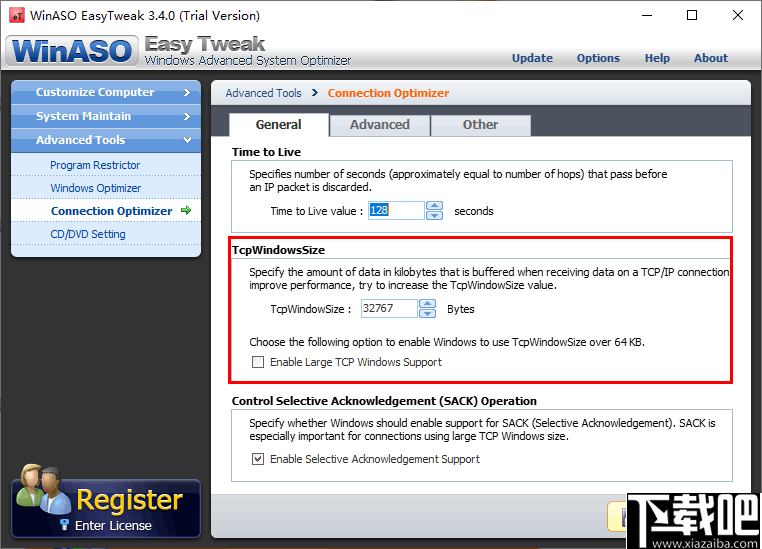Click Enter License link
Viewport: 762px width, 549px height.
(113, 526)
